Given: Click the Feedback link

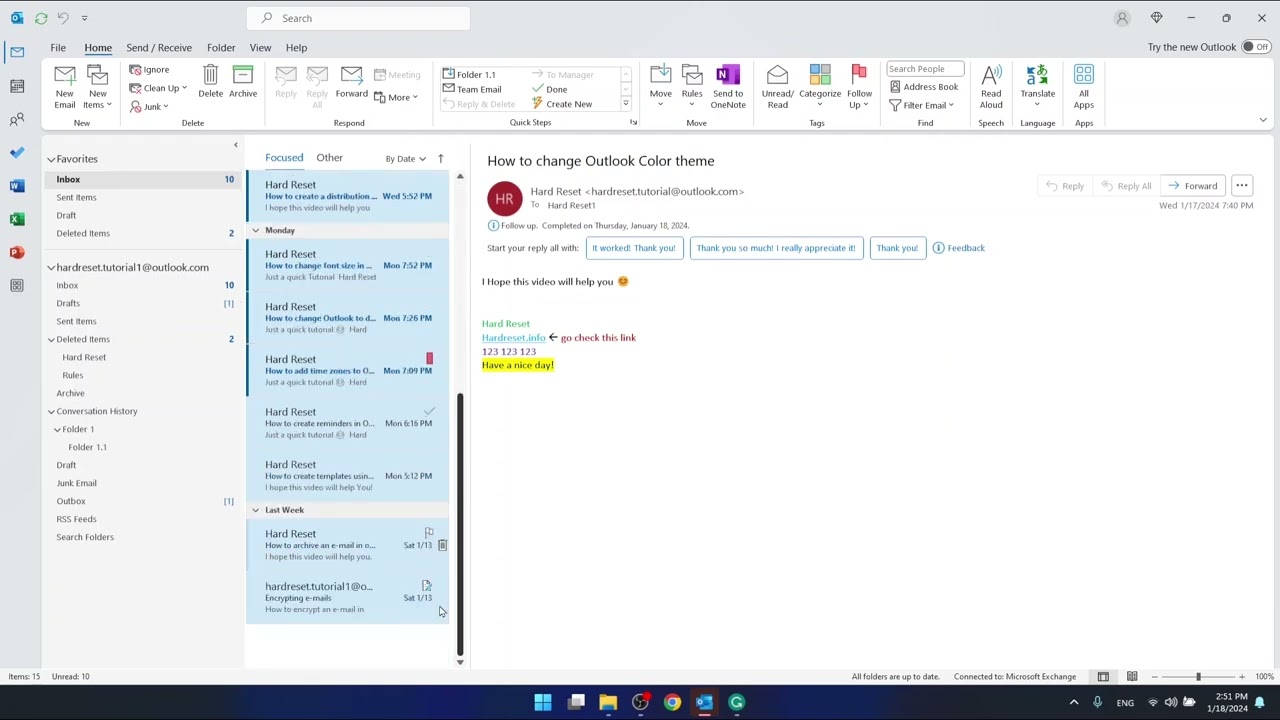Looking at the screenshot, I should (x=959, y=248).
